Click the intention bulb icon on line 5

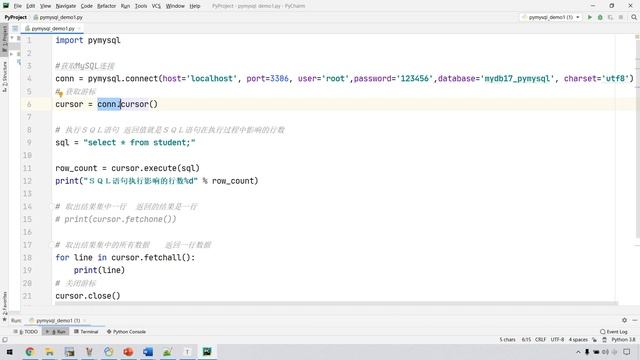point(60,93)
